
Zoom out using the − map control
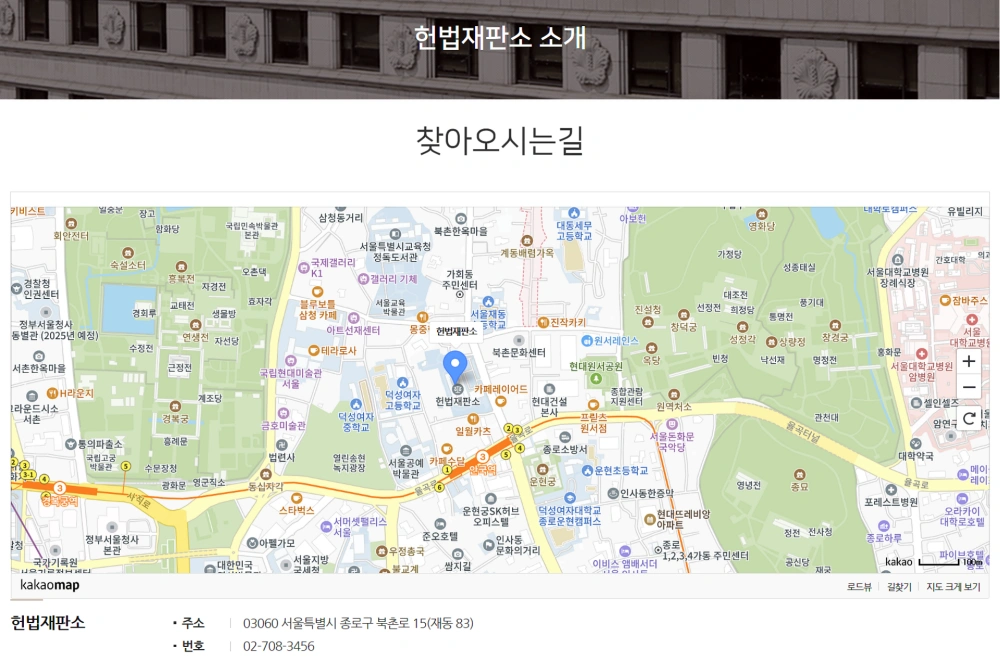point(969,386)
